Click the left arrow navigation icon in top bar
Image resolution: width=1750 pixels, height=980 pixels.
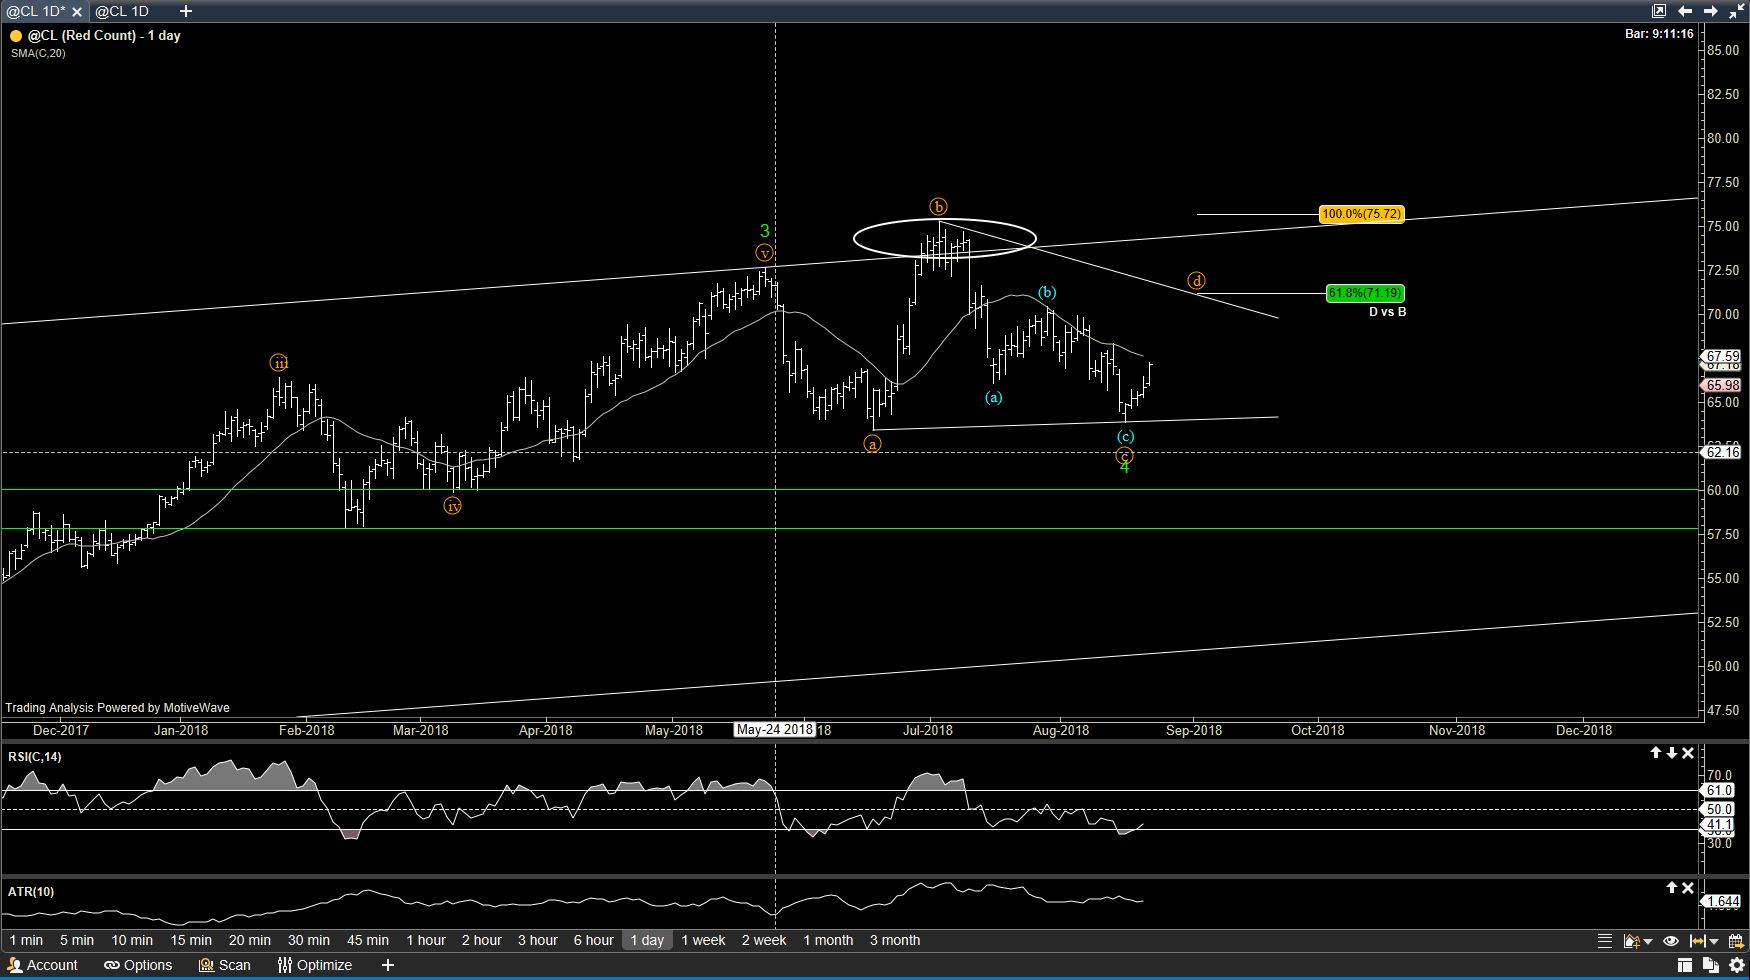click(1685, 11)
